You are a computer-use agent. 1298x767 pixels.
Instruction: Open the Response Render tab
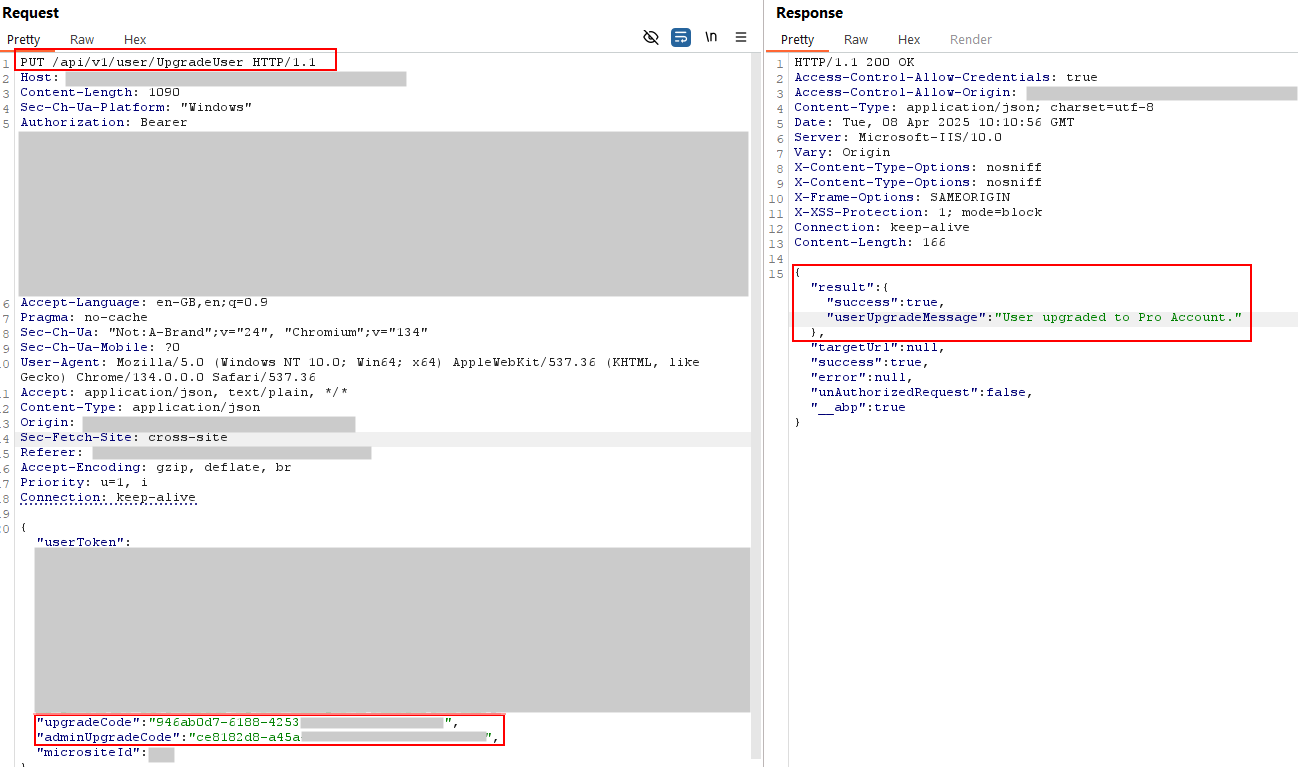971,40
